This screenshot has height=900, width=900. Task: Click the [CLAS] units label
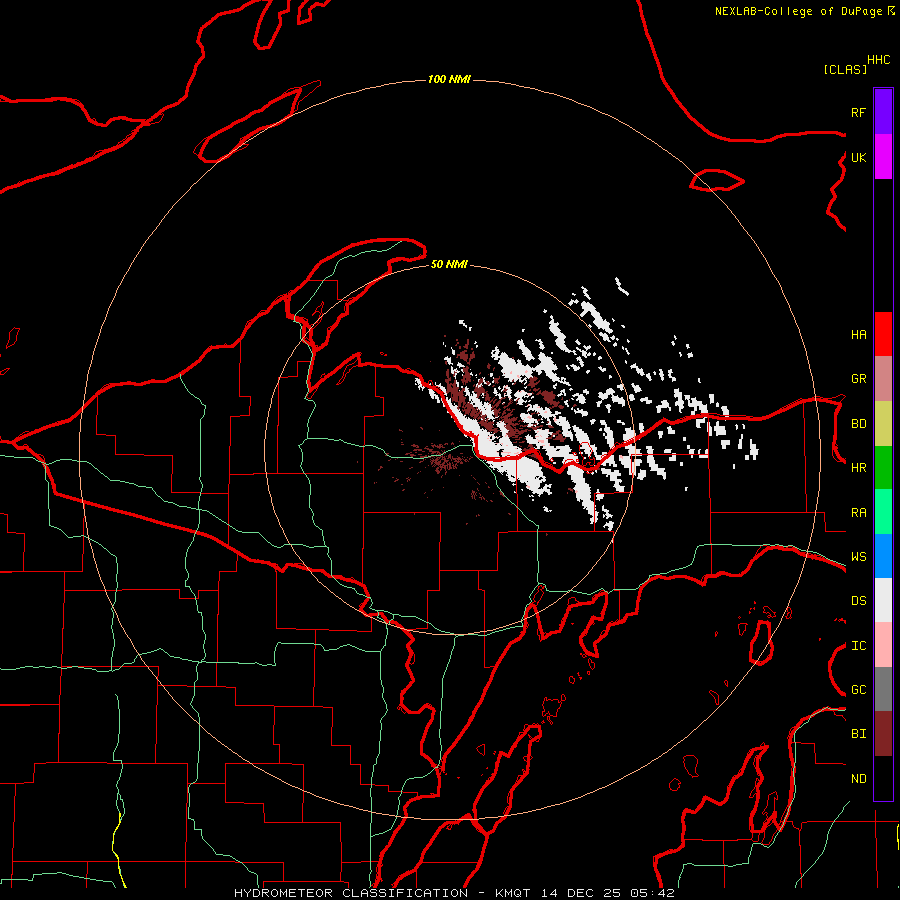coord(845,69)
